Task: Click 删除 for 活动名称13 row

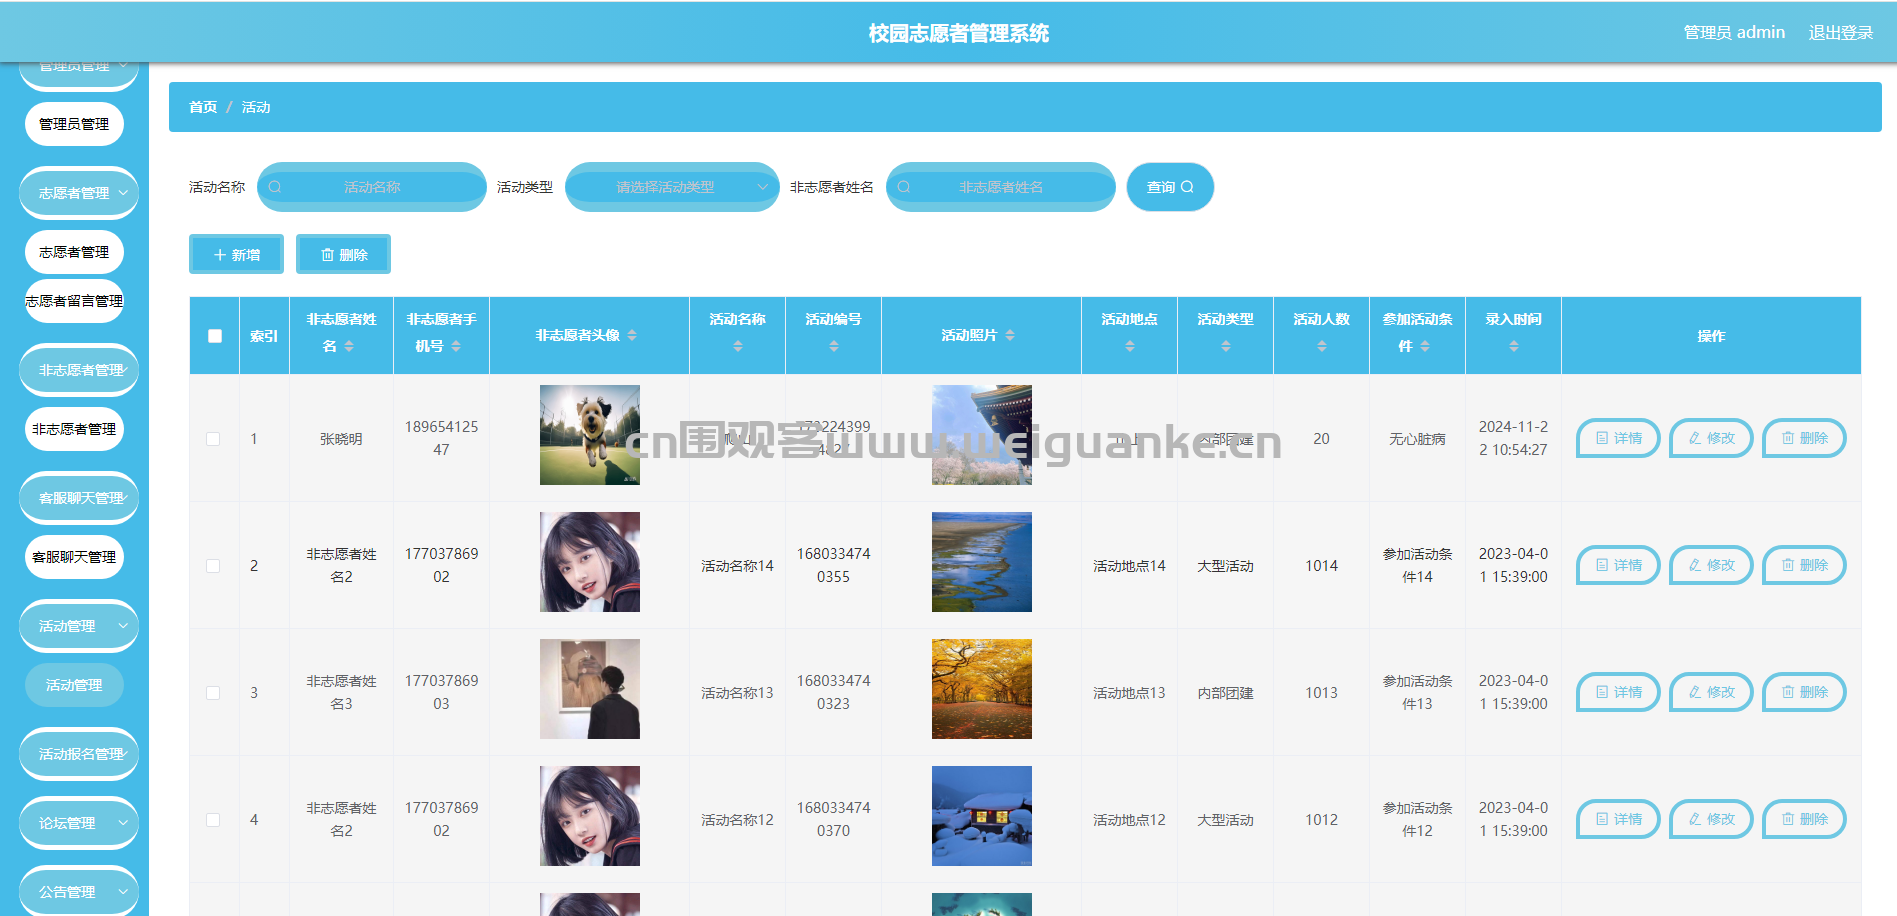Action: pos(1804,692)
